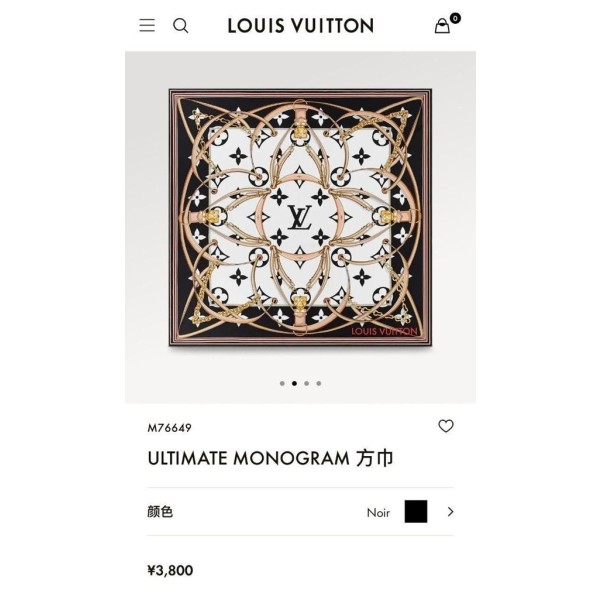This screenshot has width=600, height=600.
Task: Open the 颜色 color row
Action: click(300, 512)
